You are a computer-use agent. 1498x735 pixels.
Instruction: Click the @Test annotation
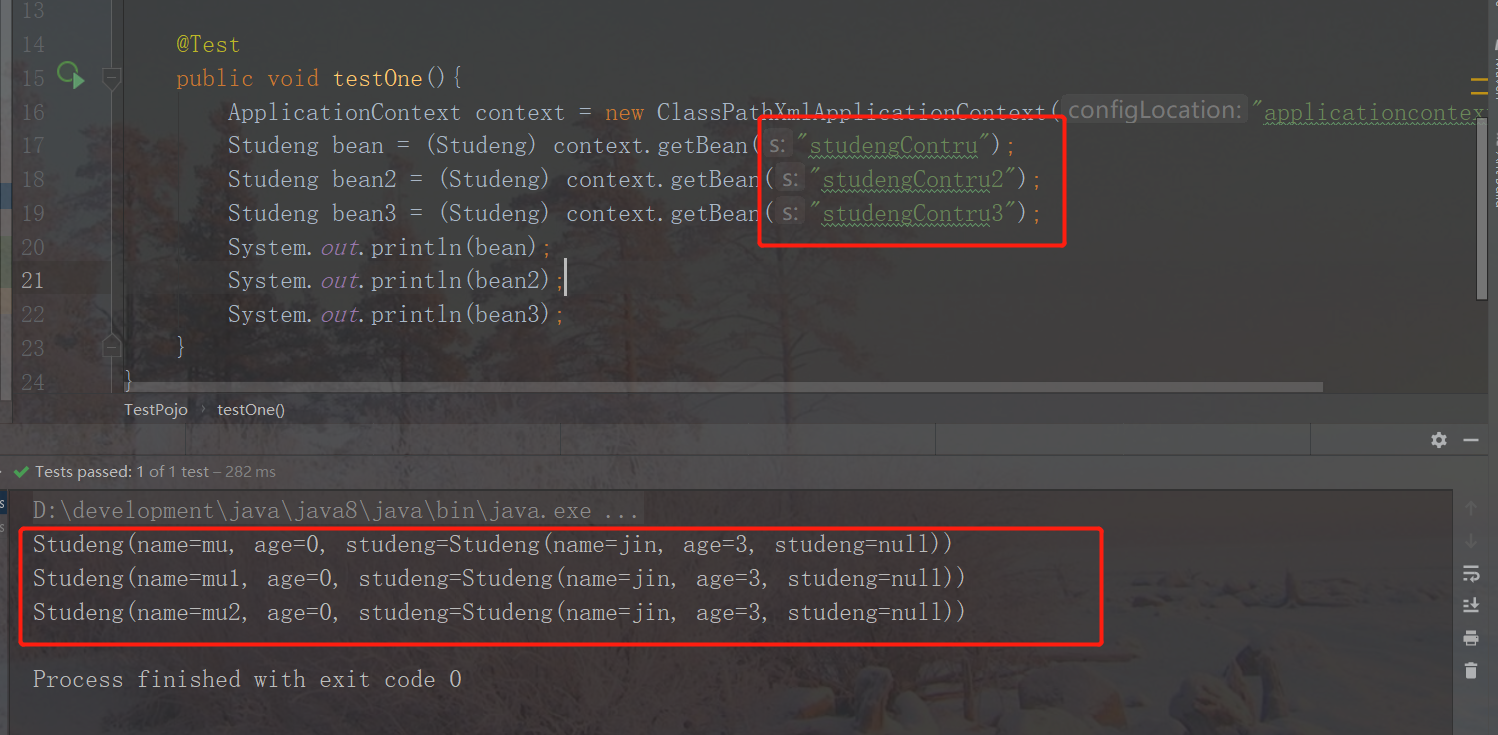click(x=208, y=44)
